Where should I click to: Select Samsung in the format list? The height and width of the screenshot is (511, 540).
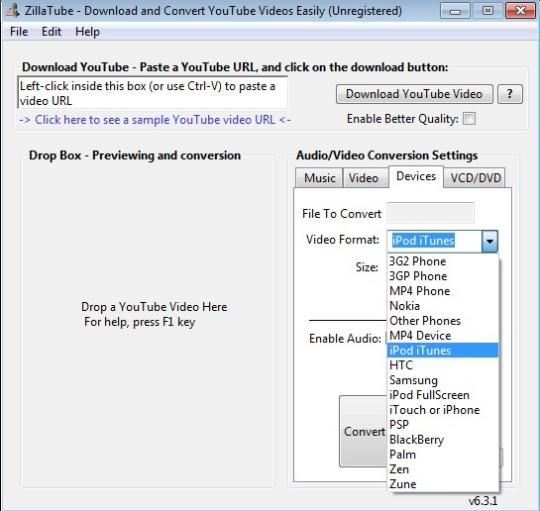(x=443, y=380)
